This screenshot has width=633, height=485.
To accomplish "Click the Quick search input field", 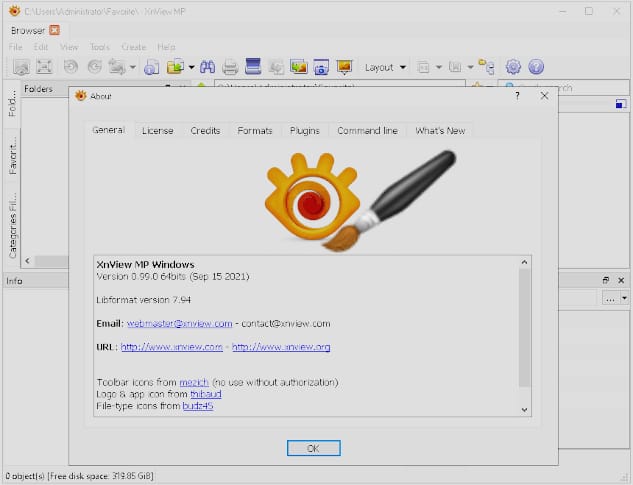I will 565,87.
